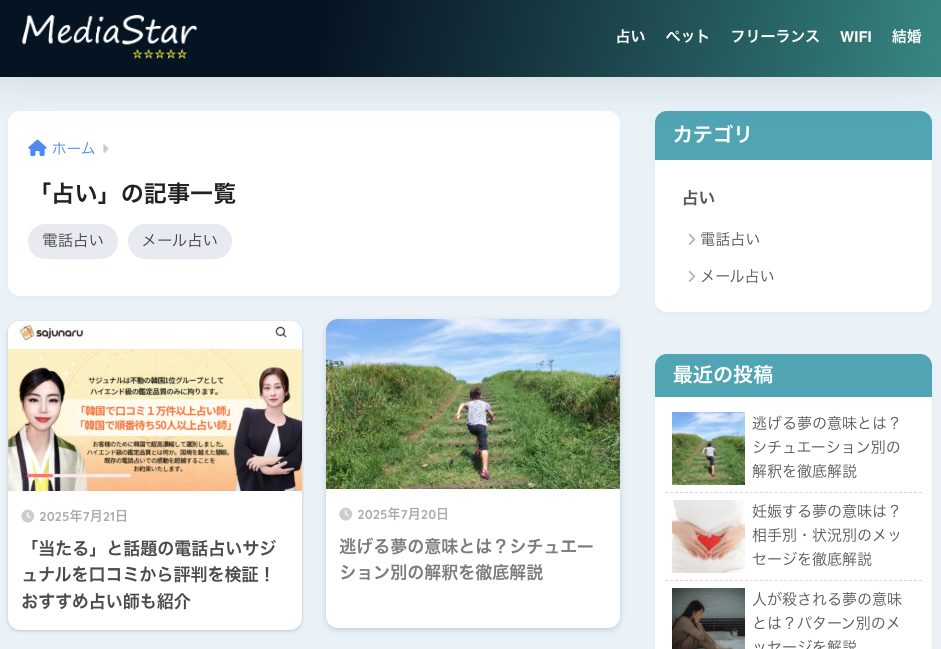The width and height of the screenshot is (941, 649).
Task: Open the ペット navigation menu item
Action: coord(687,37)
